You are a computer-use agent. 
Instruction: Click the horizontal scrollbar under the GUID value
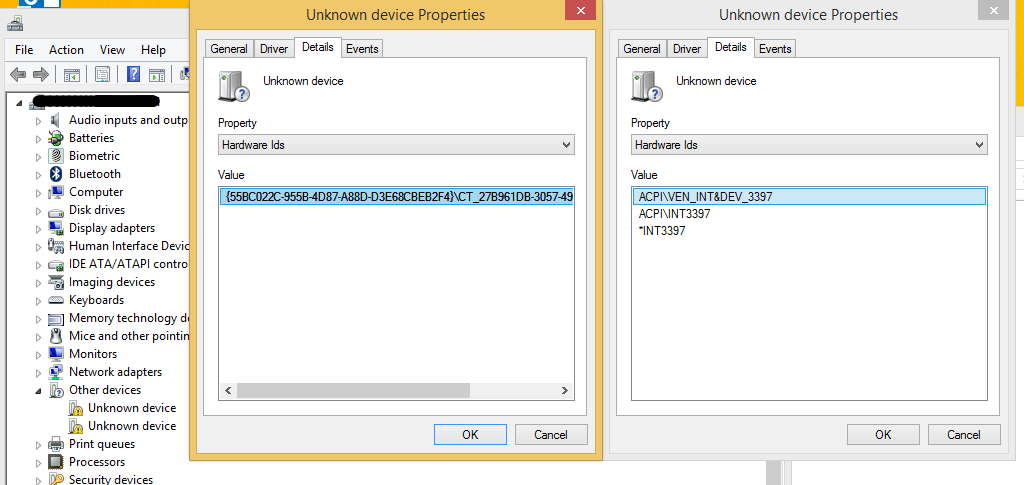[x=396, y=391]
